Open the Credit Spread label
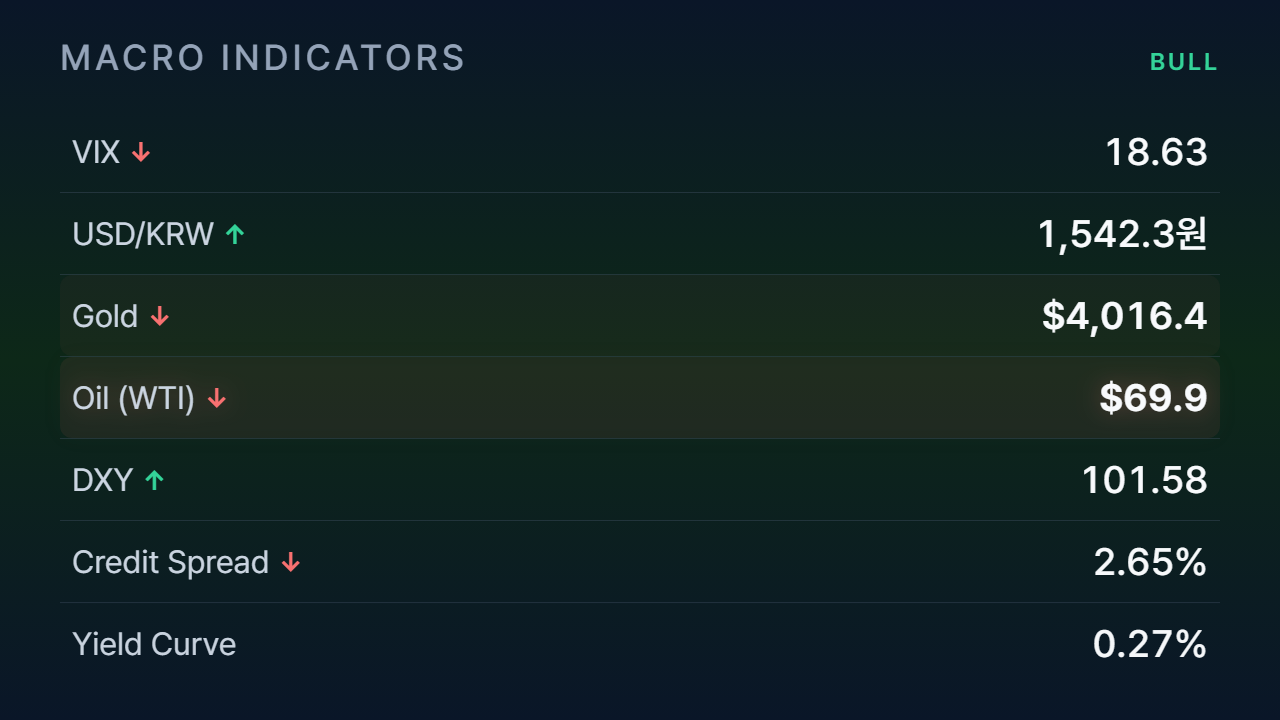 click(x=171, y=562)
